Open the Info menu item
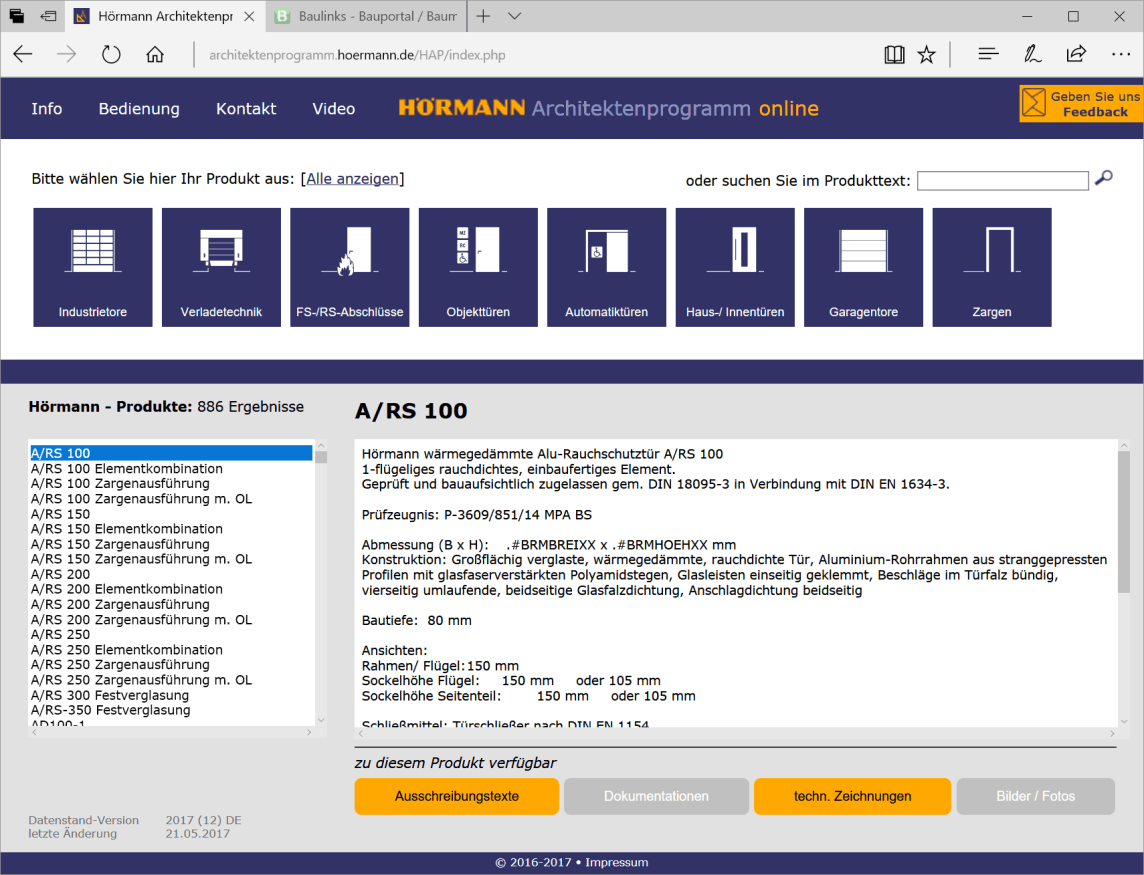 [x=47, y=109]
